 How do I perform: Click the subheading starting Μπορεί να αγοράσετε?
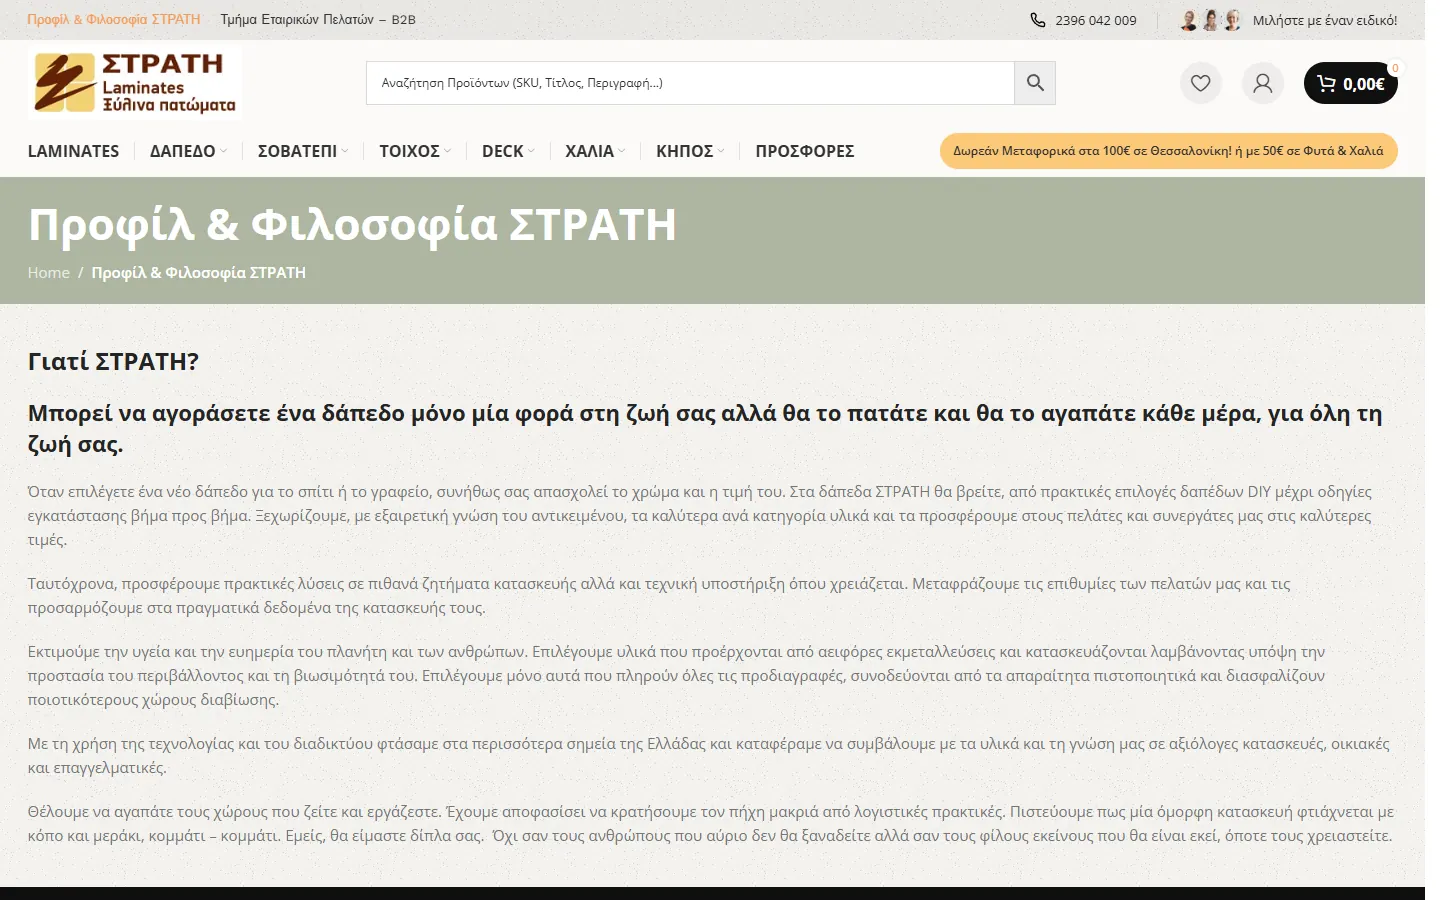click(705, 429)
